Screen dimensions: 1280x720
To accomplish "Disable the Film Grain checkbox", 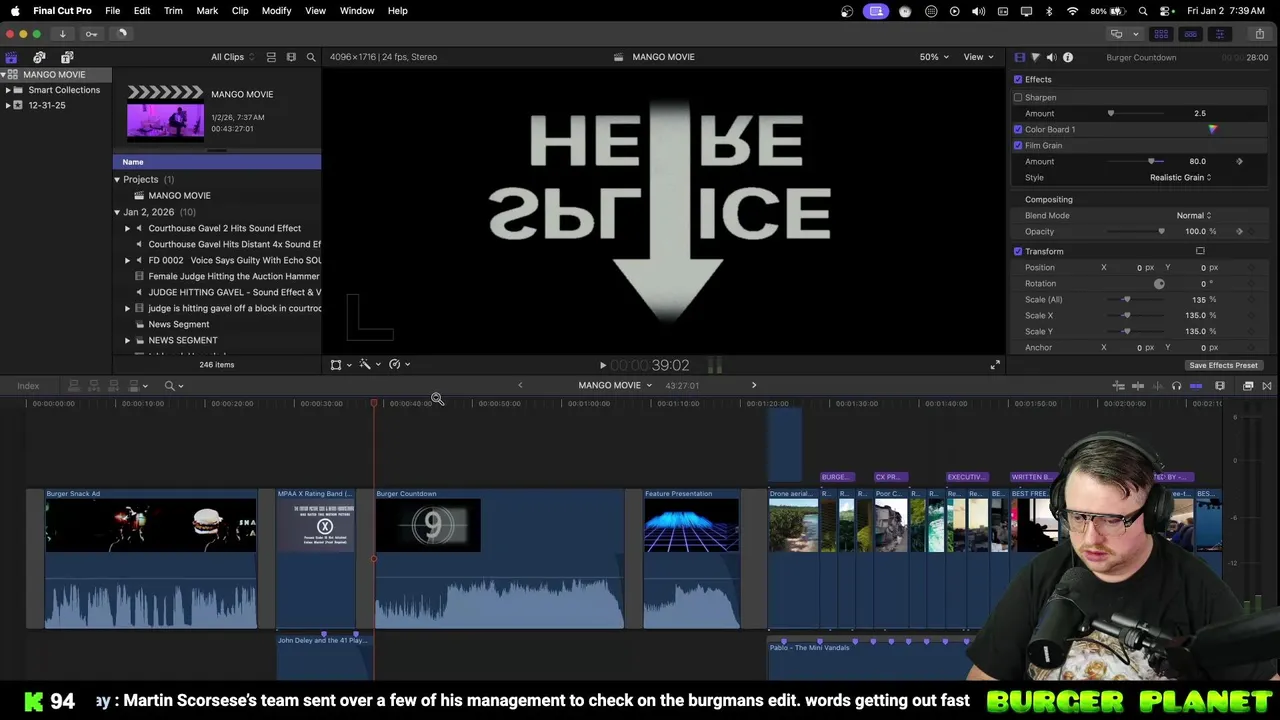I will (x=1018, y=145).
